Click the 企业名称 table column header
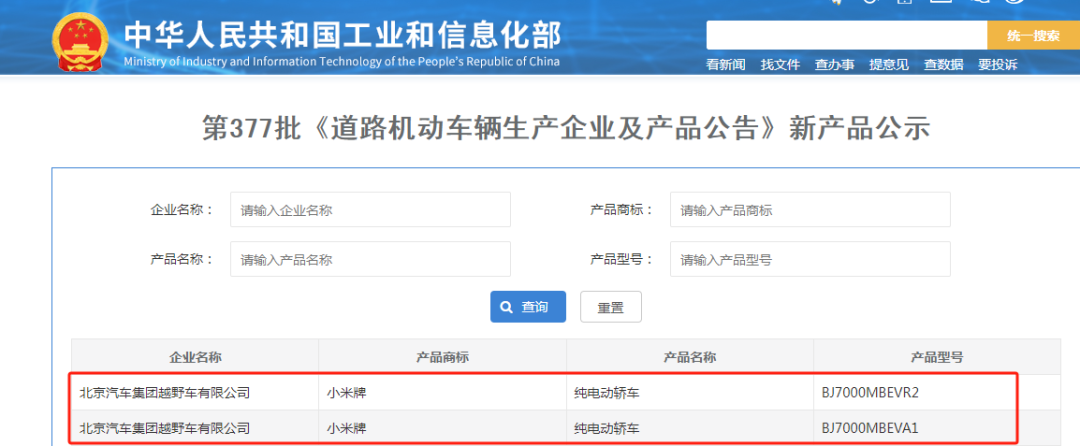 (x=195, y=357)
